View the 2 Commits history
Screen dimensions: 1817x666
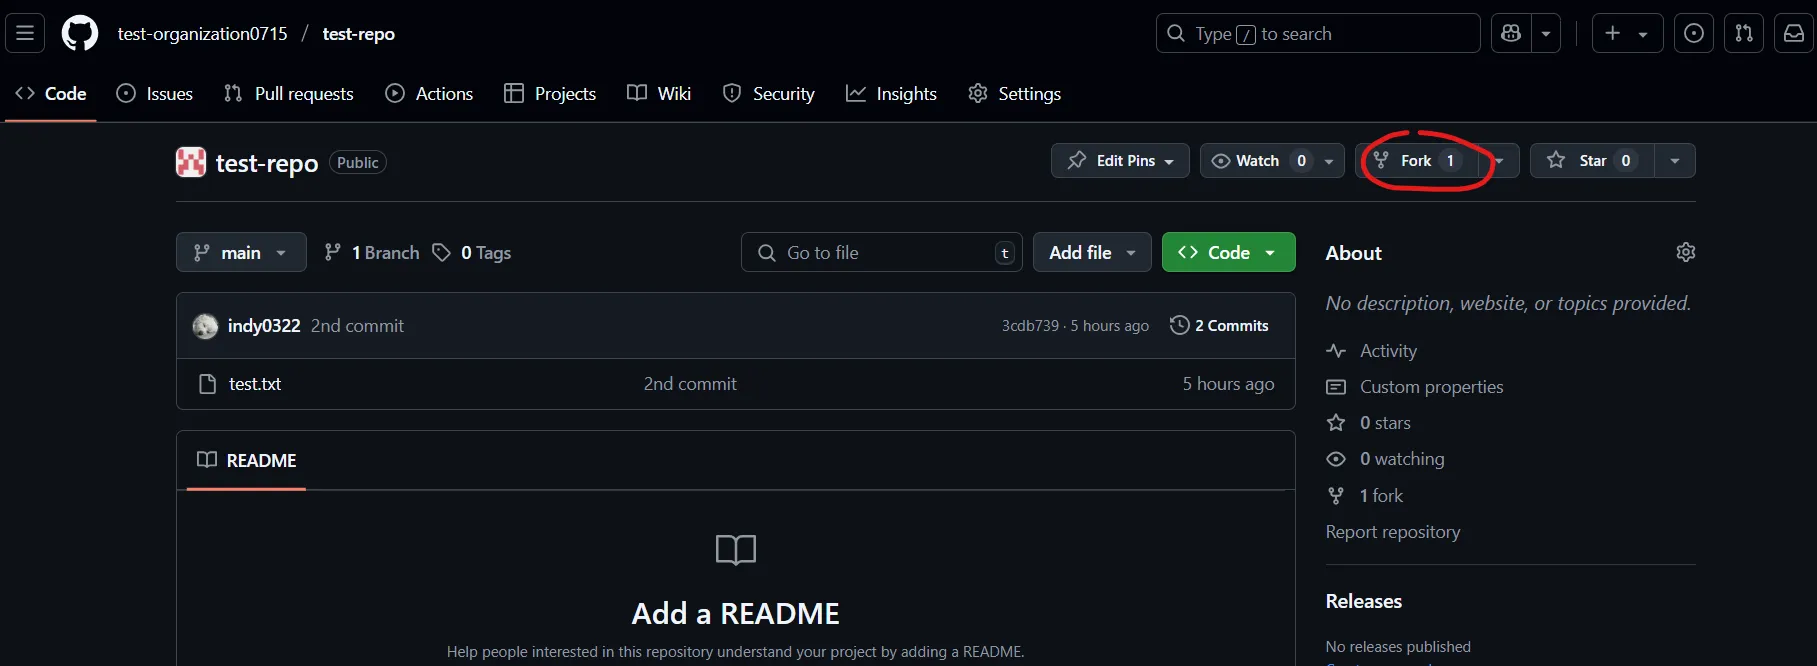1219,326
